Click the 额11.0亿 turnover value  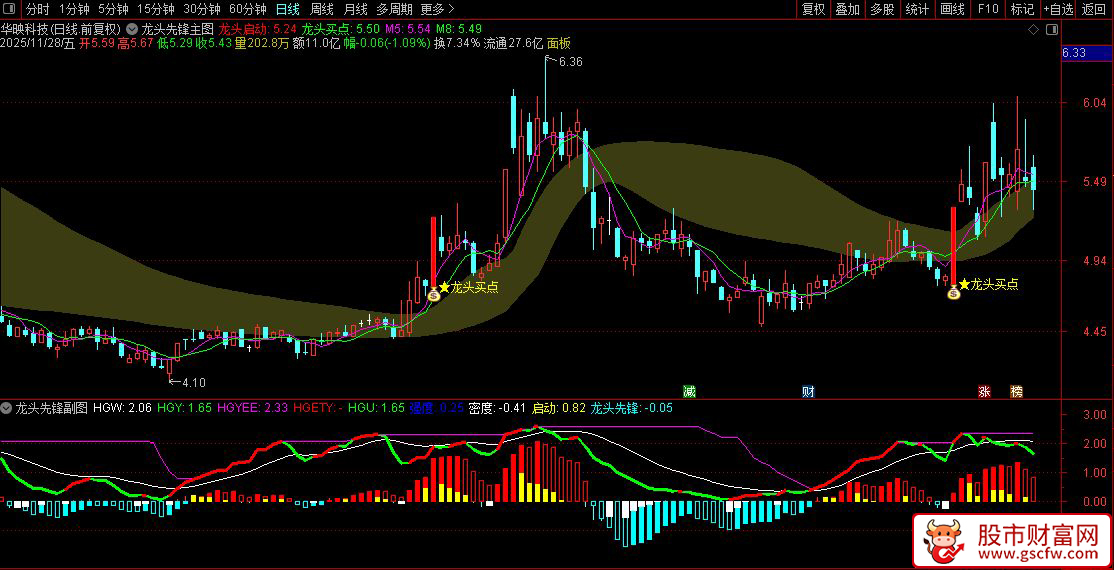[x=316, y=43]
